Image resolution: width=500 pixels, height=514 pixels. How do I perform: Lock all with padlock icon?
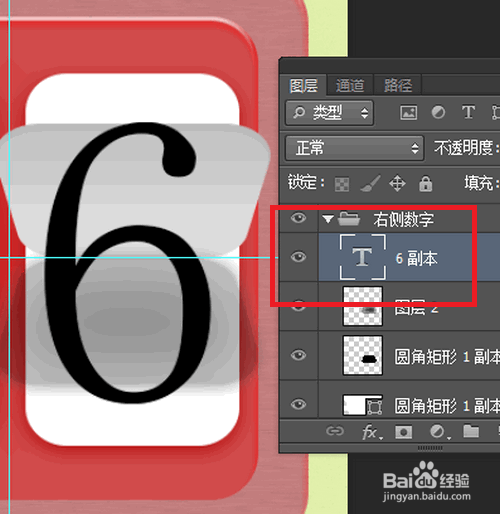click(x=426, y=183)
